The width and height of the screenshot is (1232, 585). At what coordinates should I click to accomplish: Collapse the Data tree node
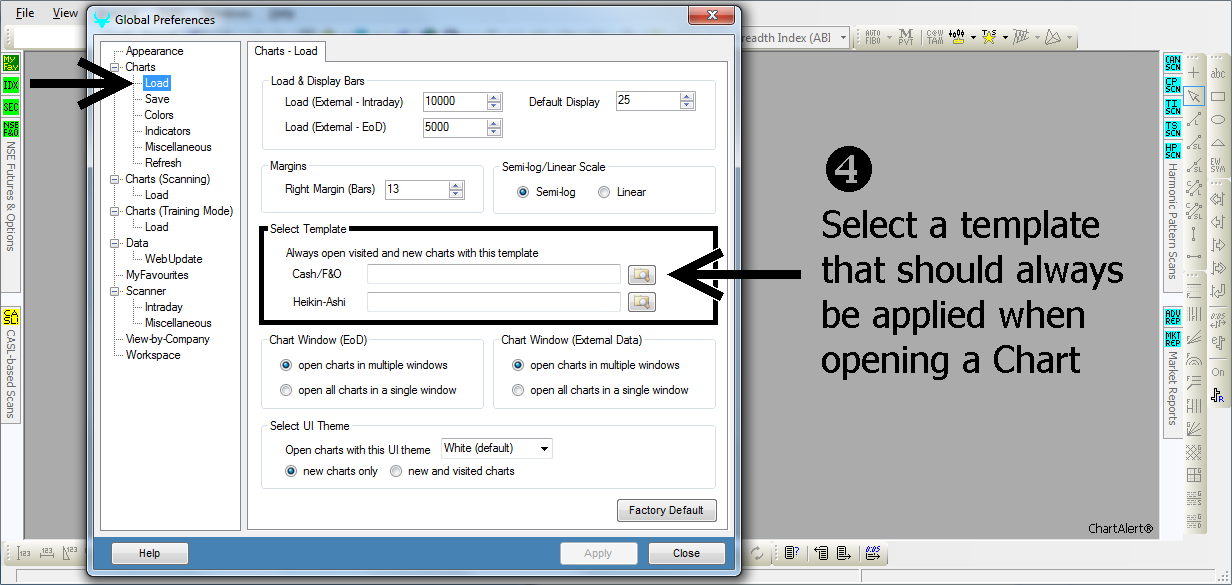(x=116, y=243)
